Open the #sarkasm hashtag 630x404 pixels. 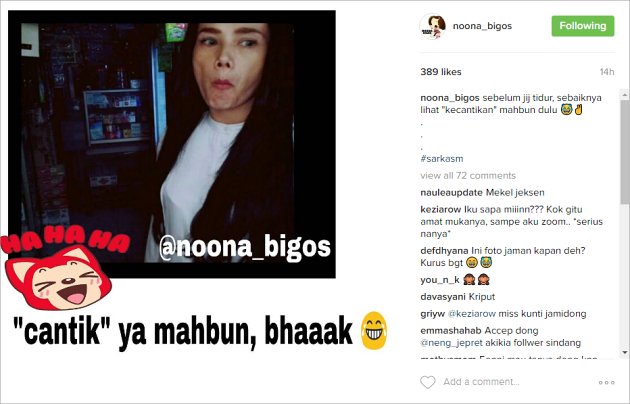(x=442, y=159)
